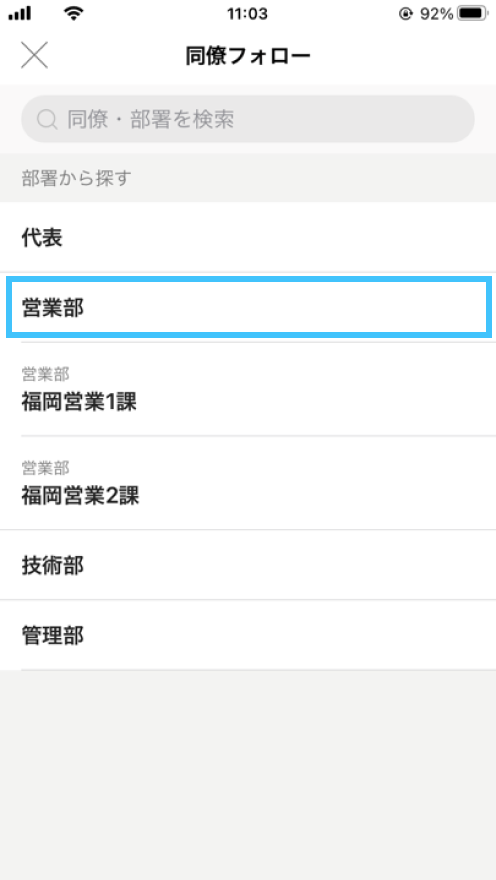
Task: Tap the 同僚フォロー page title
Action: pos(248,56)
